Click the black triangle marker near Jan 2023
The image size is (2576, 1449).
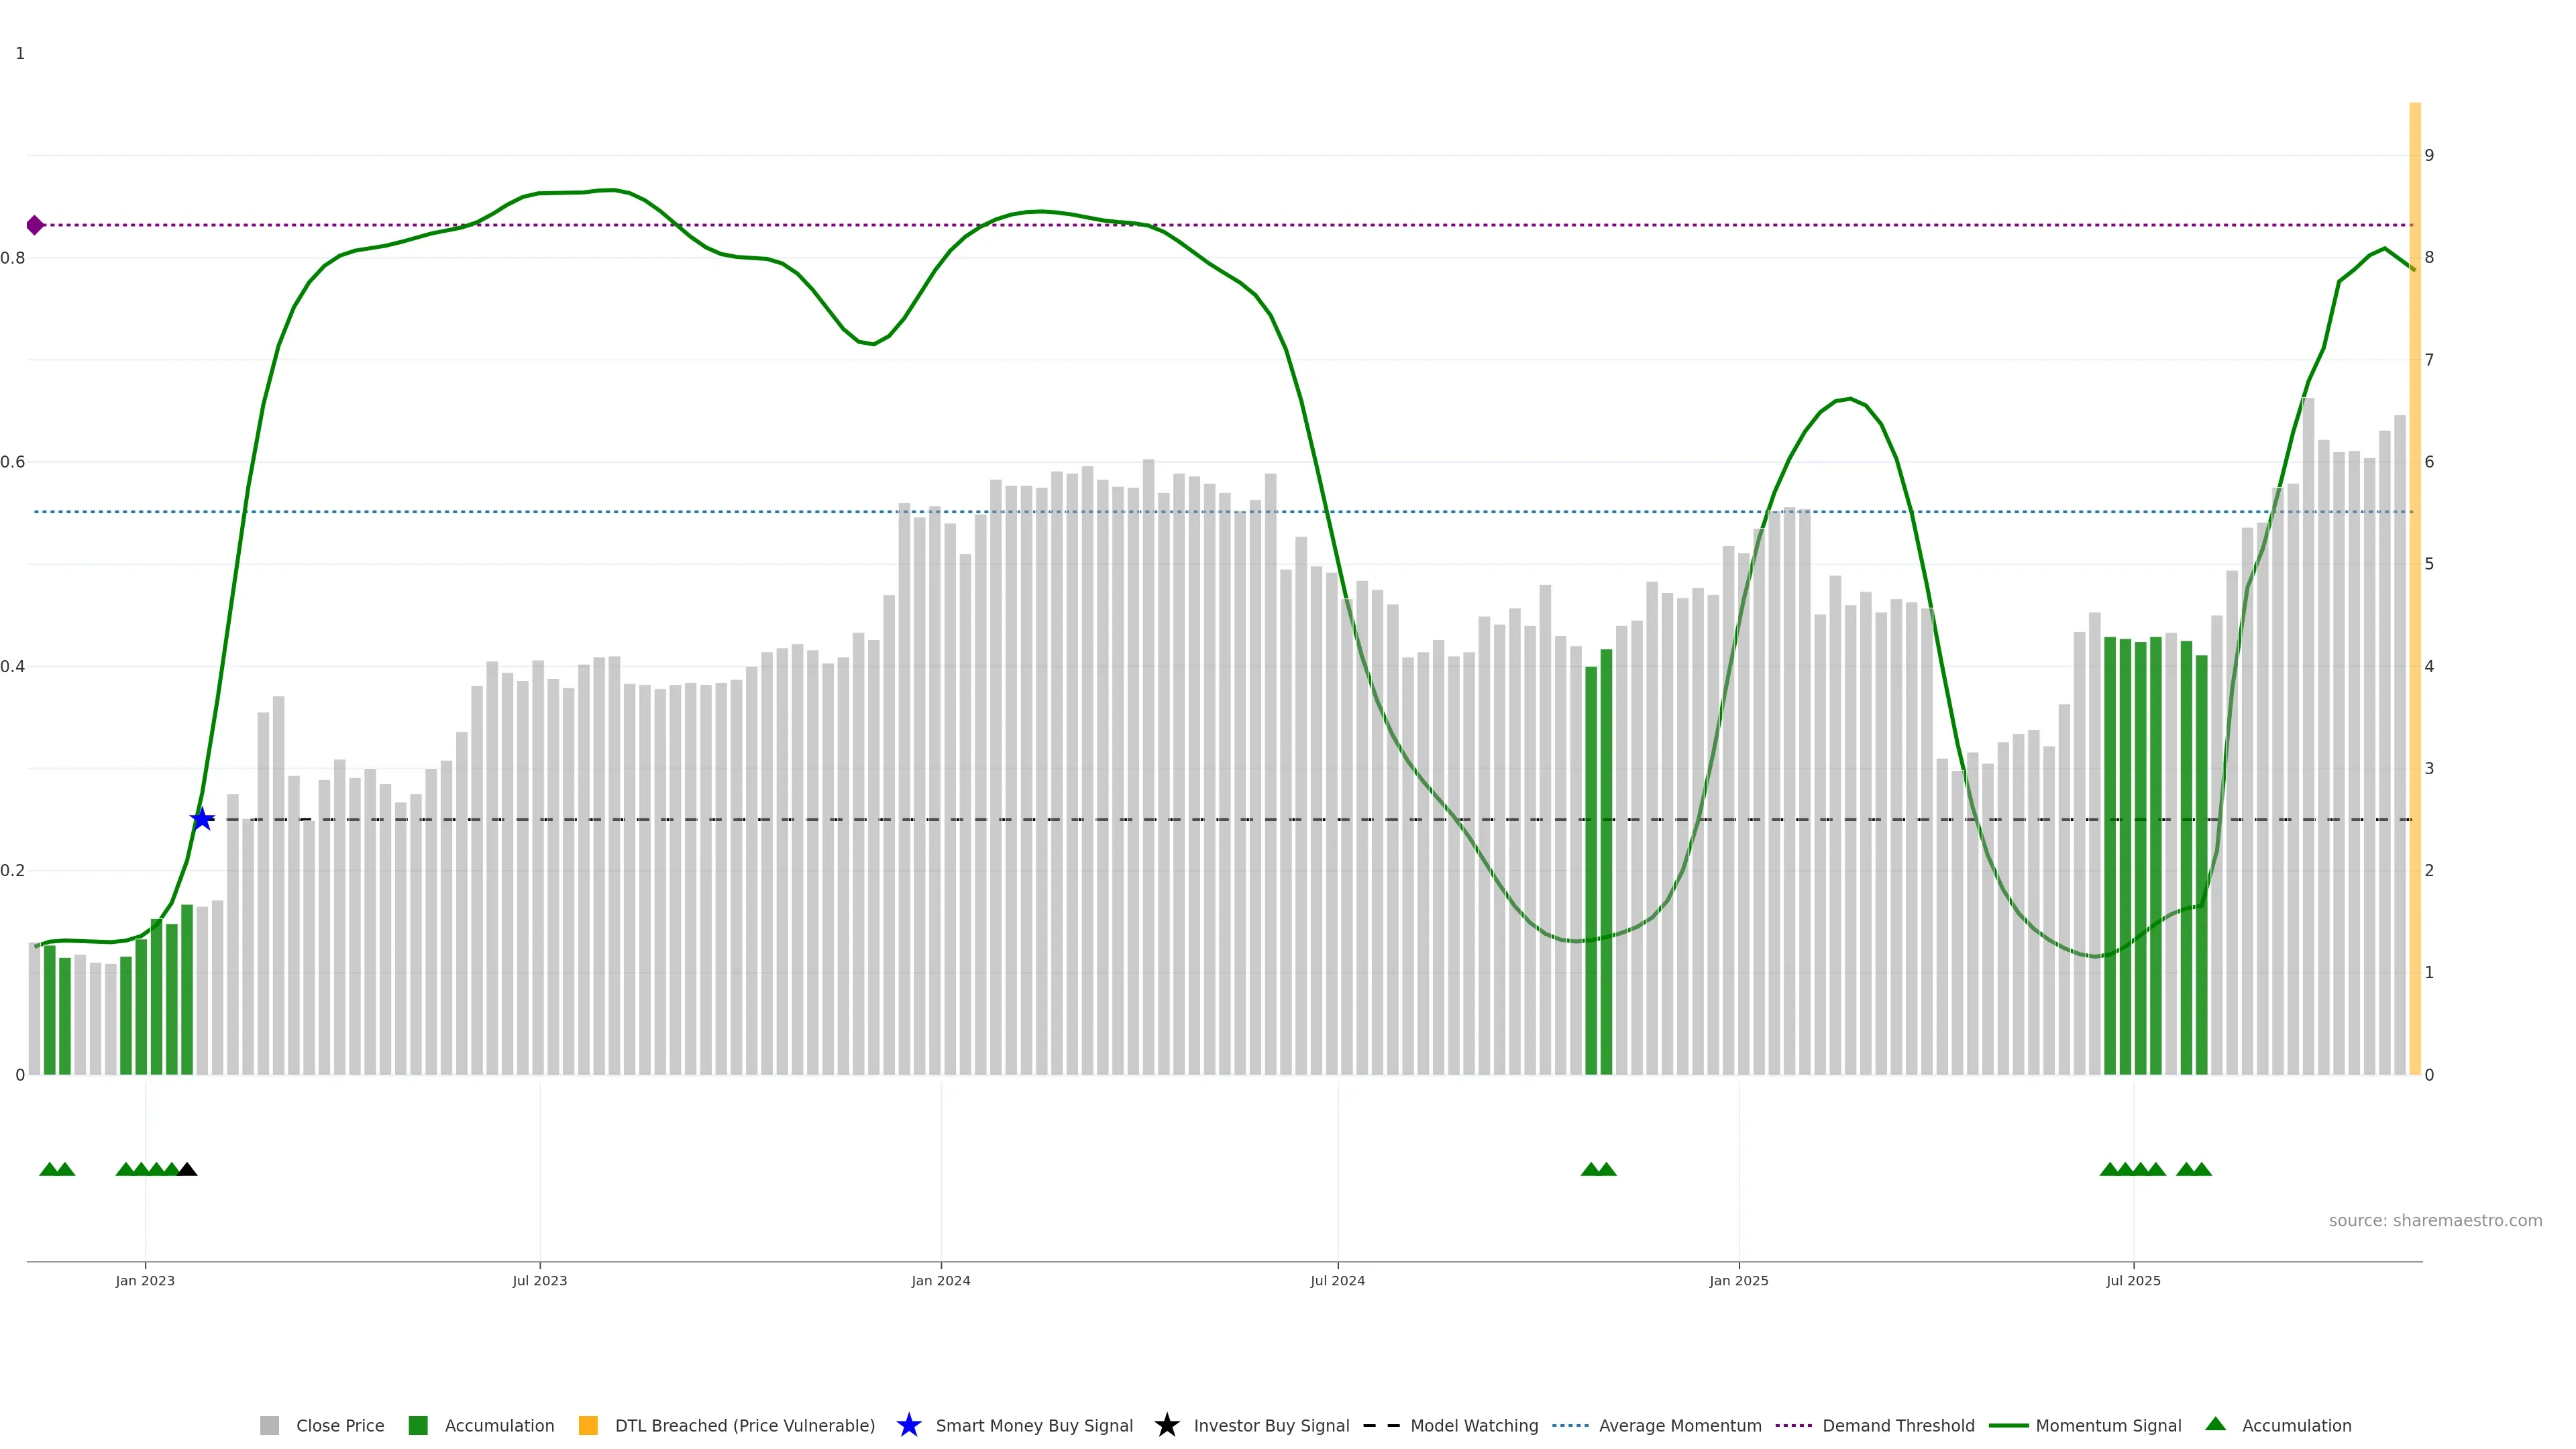coord(187,1169)
